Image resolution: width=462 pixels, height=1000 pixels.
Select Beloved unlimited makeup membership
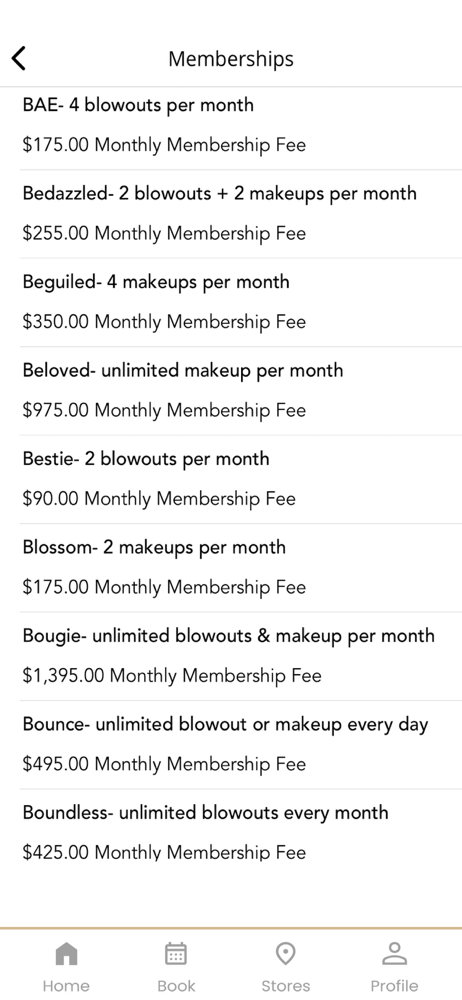pyautogui.click(x=231, y=391)
